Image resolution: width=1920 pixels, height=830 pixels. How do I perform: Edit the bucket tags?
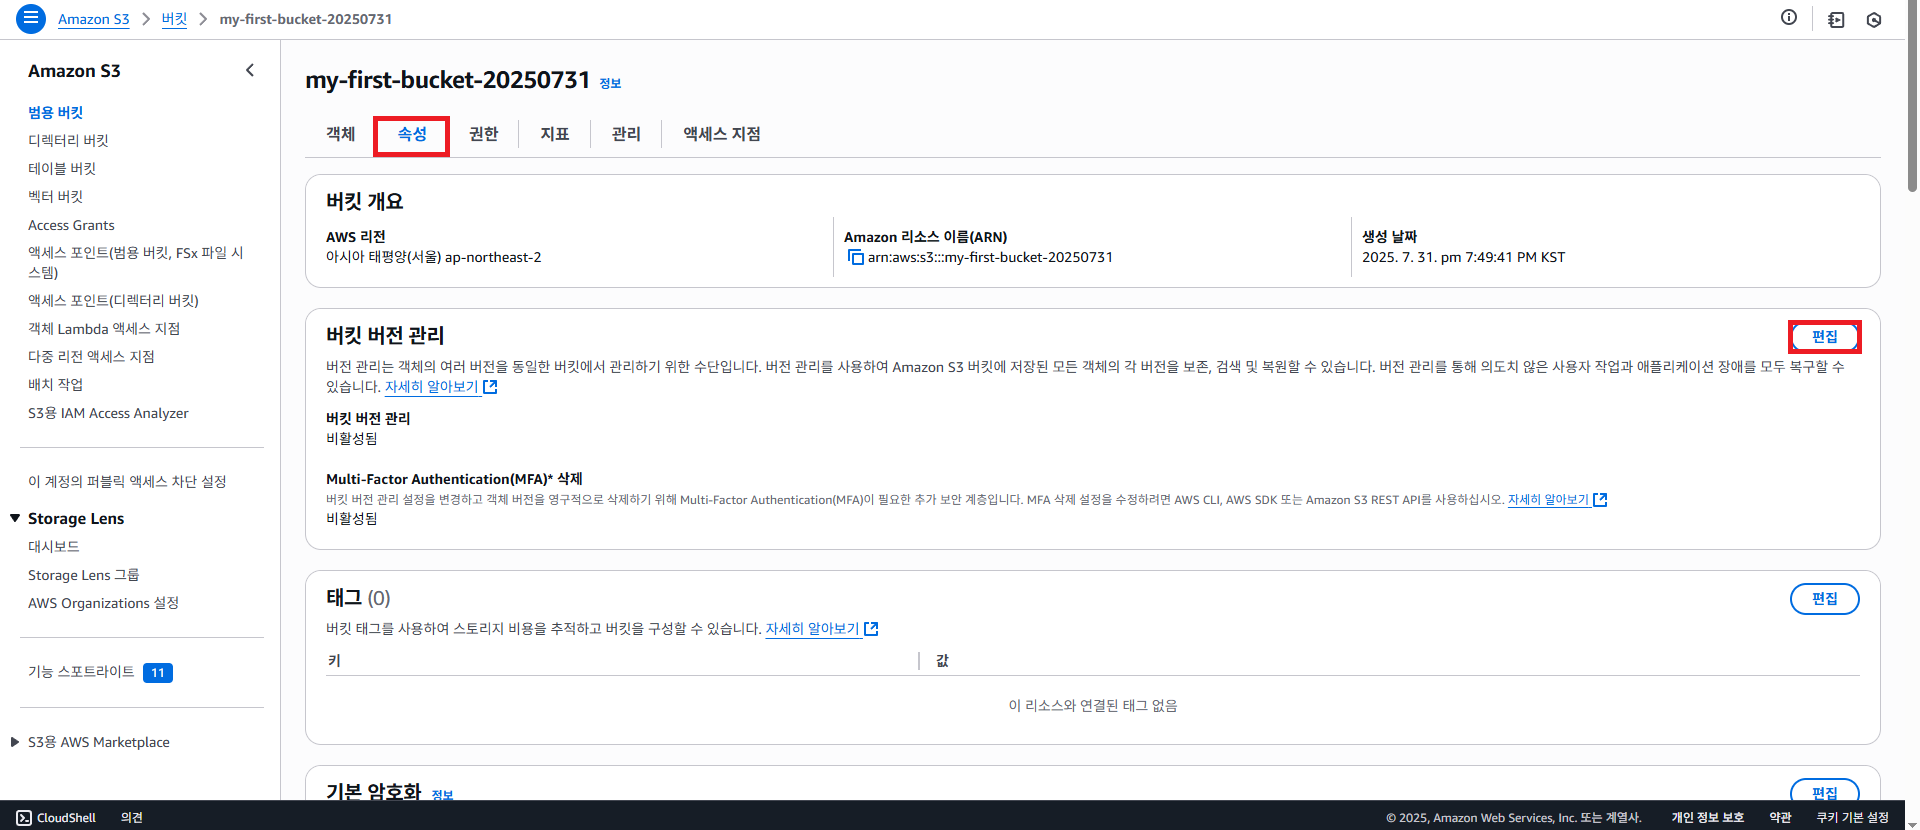click(1825, 599)
